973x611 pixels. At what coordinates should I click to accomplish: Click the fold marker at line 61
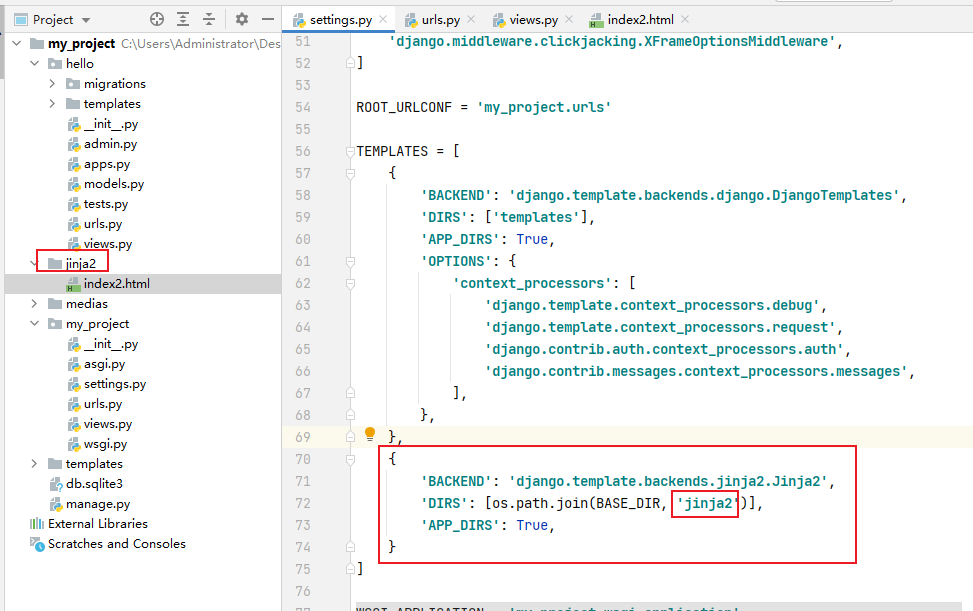point(350,261)
